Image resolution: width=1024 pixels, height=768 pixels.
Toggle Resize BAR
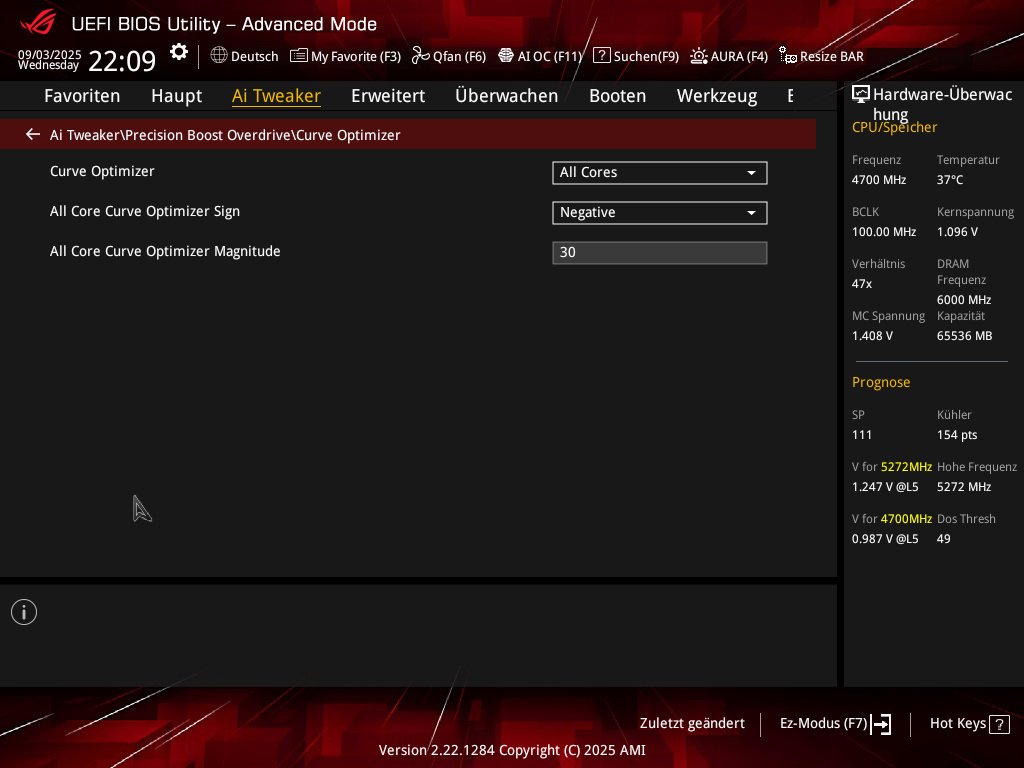(822, 56)
